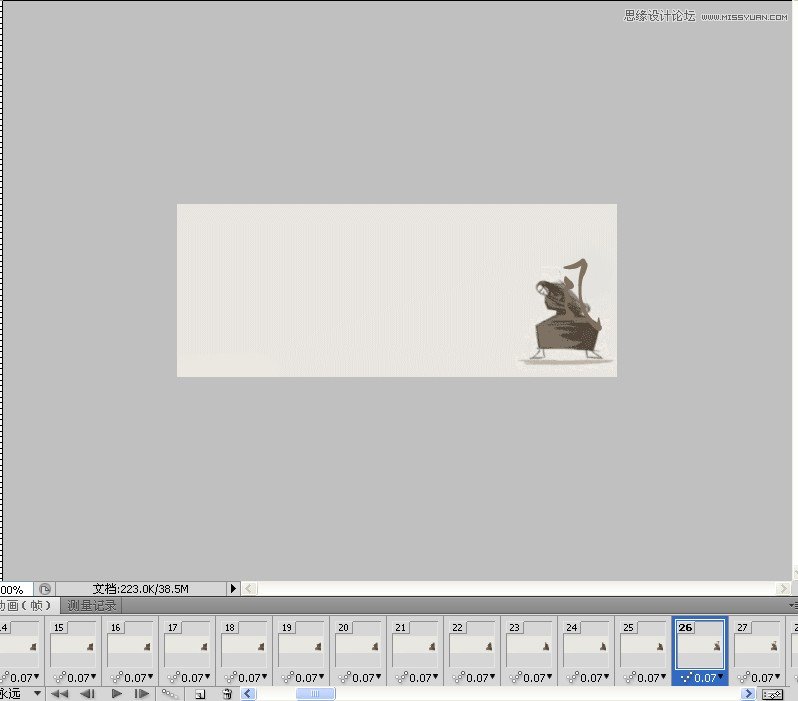The image size is (798, 701).
Task: Click document size 文档:223.0K/38.5M text
Action: coord(140,589)
